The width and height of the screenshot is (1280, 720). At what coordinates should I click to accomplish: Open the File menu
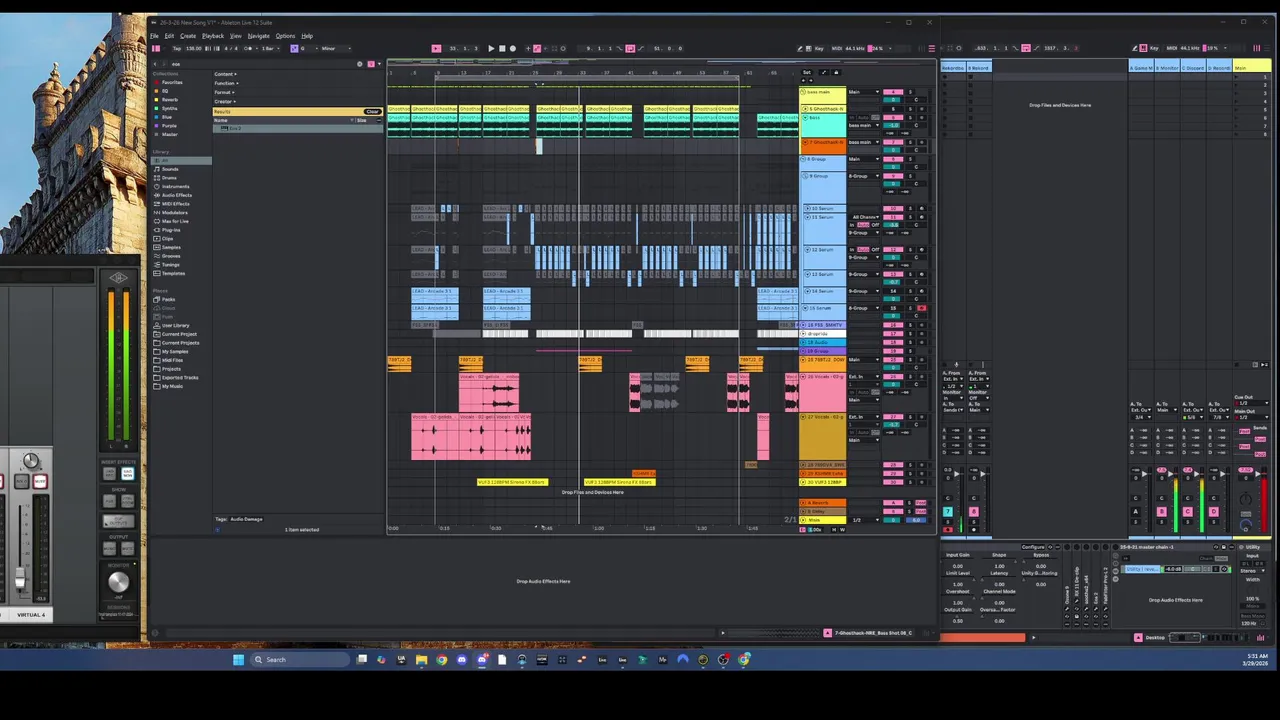click(x=155, y=36)
